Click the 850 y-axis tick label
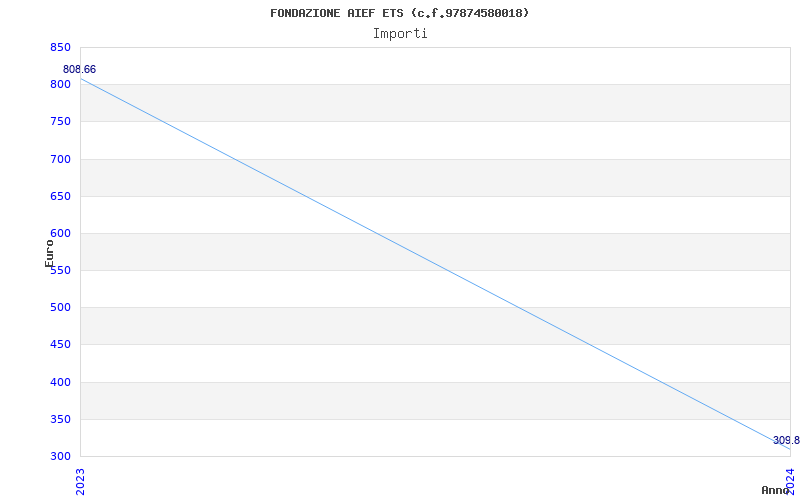The width and height of the screenshot is (800, 500). coord(60,47)
